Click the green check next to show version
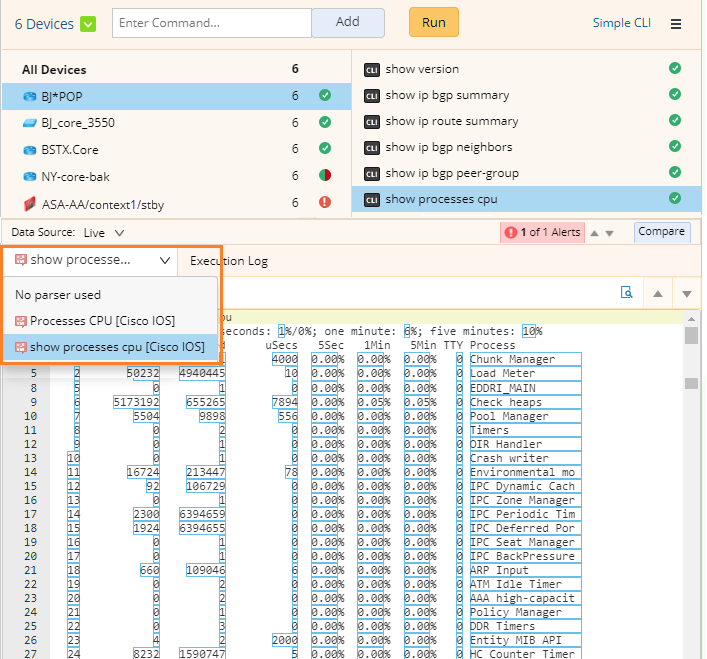Screen dimensions: 707x659 (675, 69)
